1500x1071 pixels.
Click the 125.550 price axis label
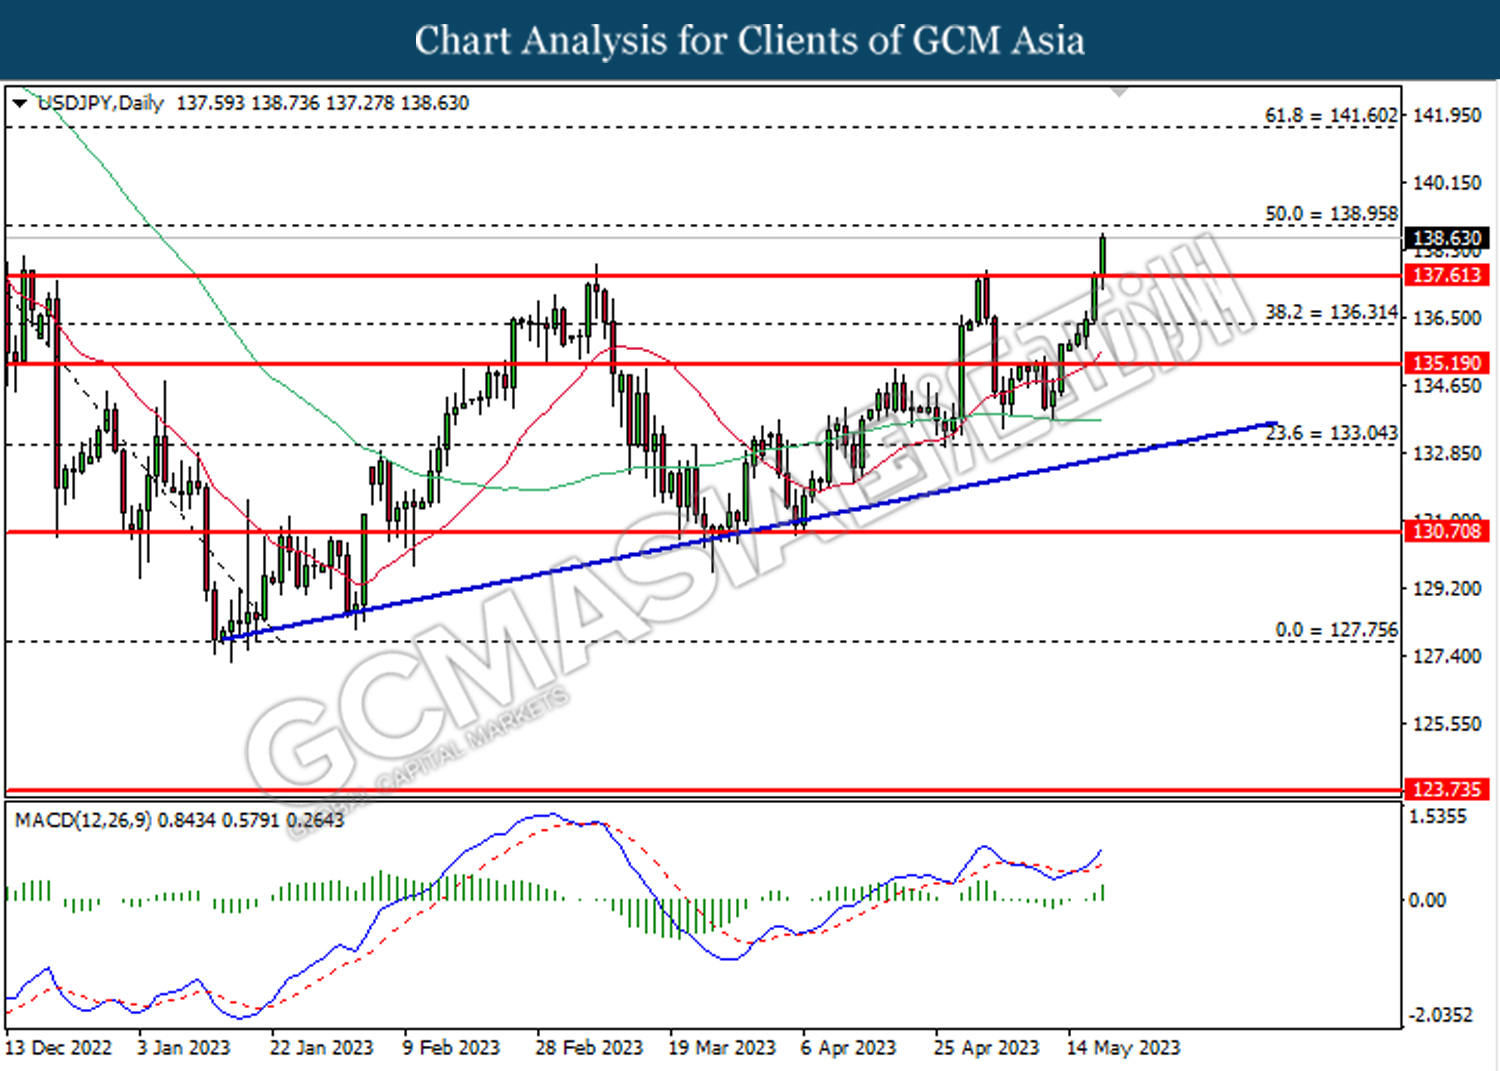pyautogui.click(x=1446, y=723)
